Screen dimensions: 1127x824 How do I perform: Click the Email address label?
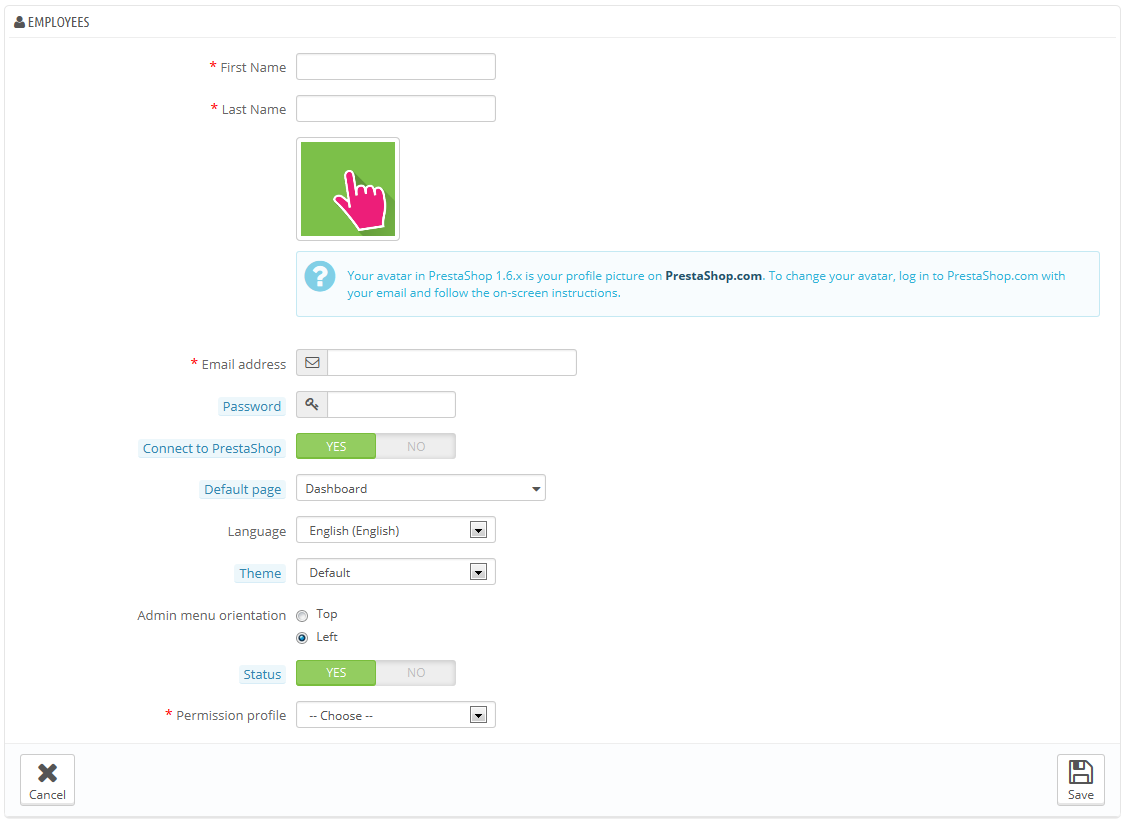tap(244, 365)
